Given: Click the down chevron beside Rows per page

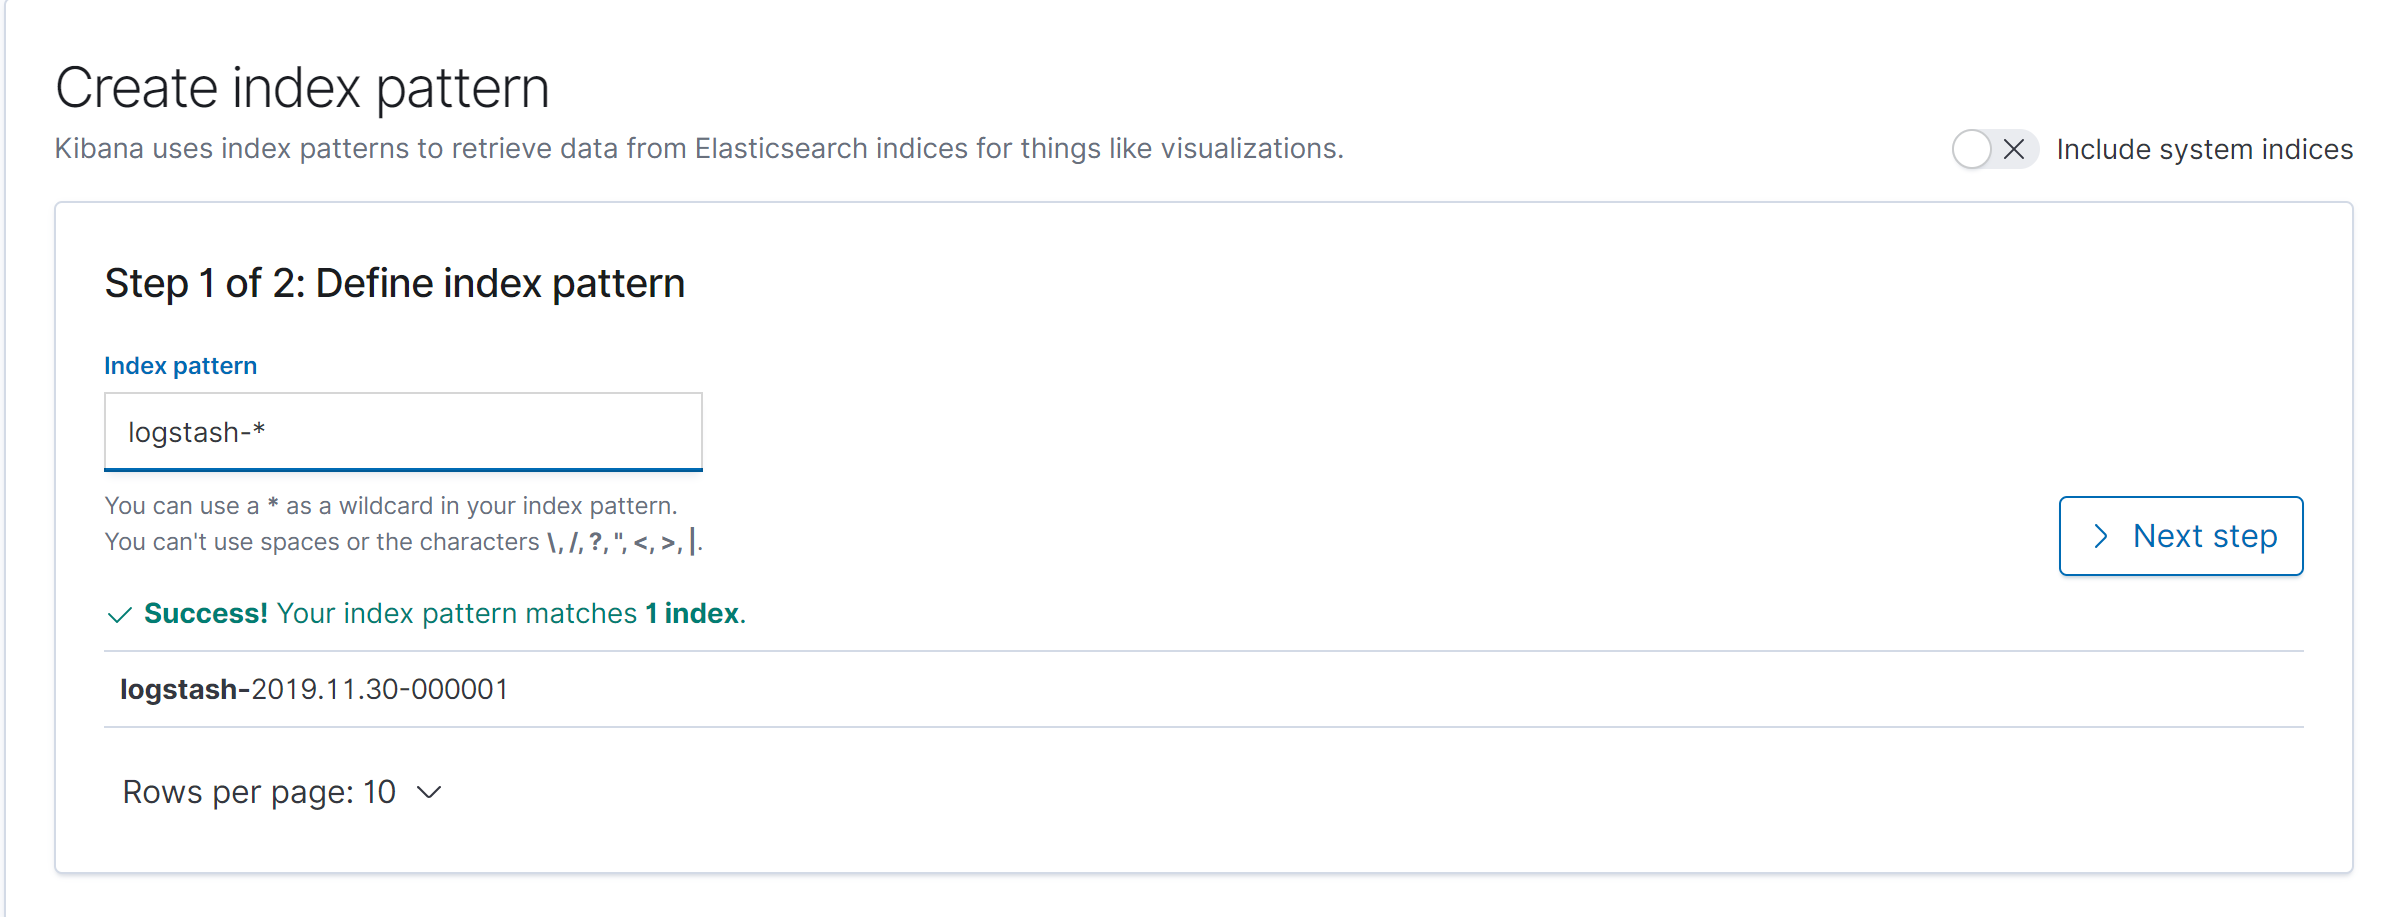Looking at the screenshot, I should [x=429, y=793].
